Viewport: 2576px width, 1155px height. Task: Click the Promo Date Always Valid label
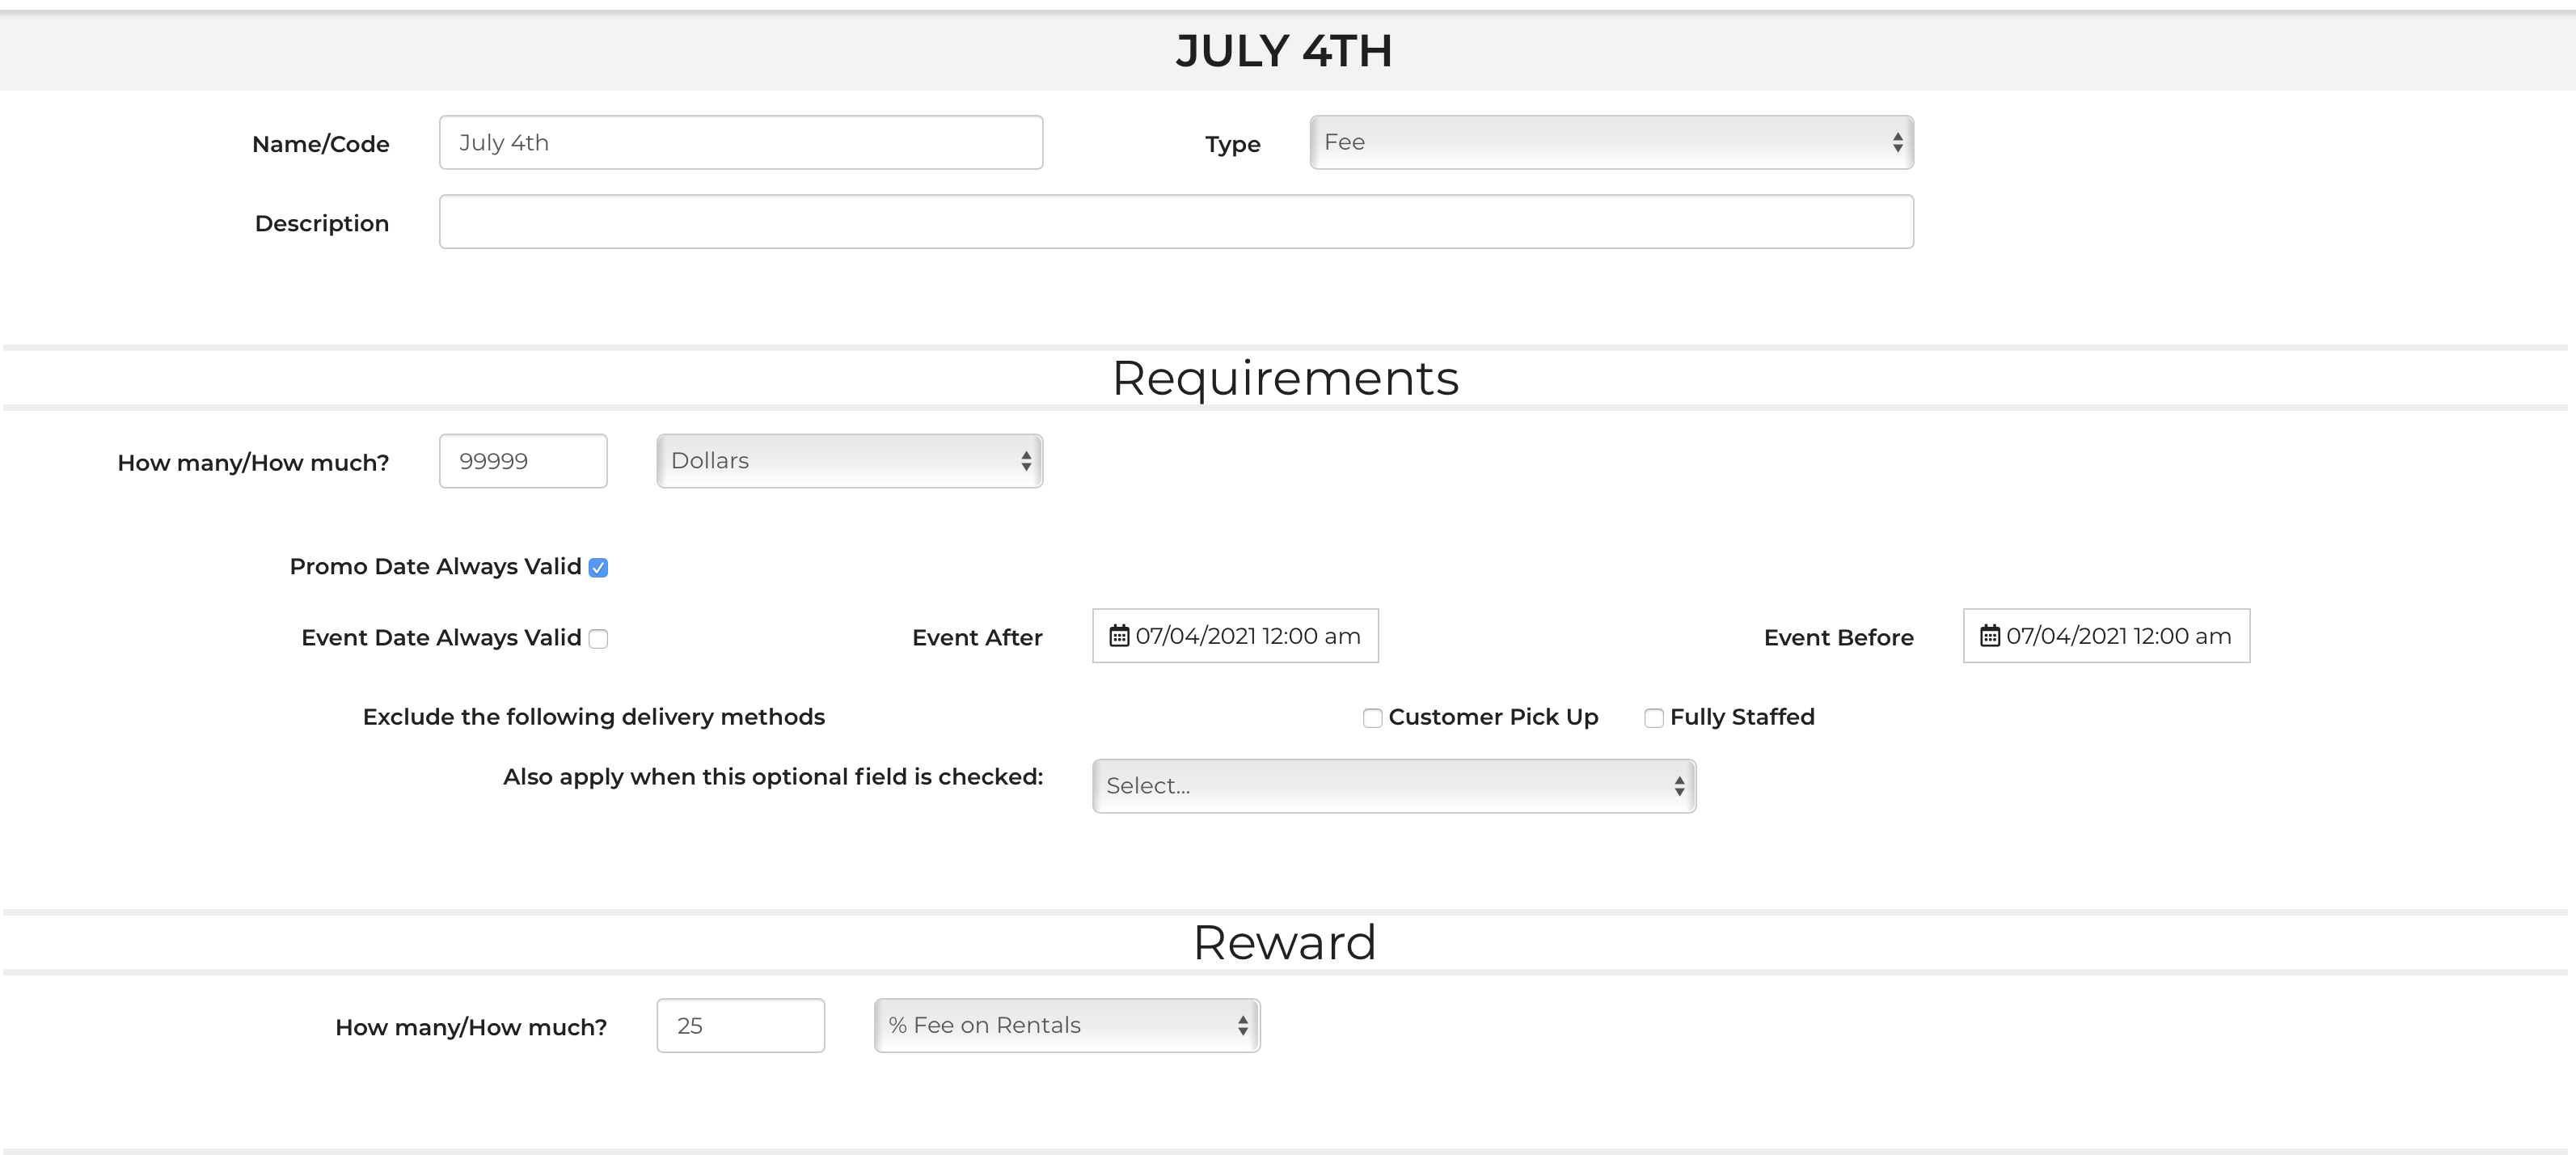coord(435,567)
